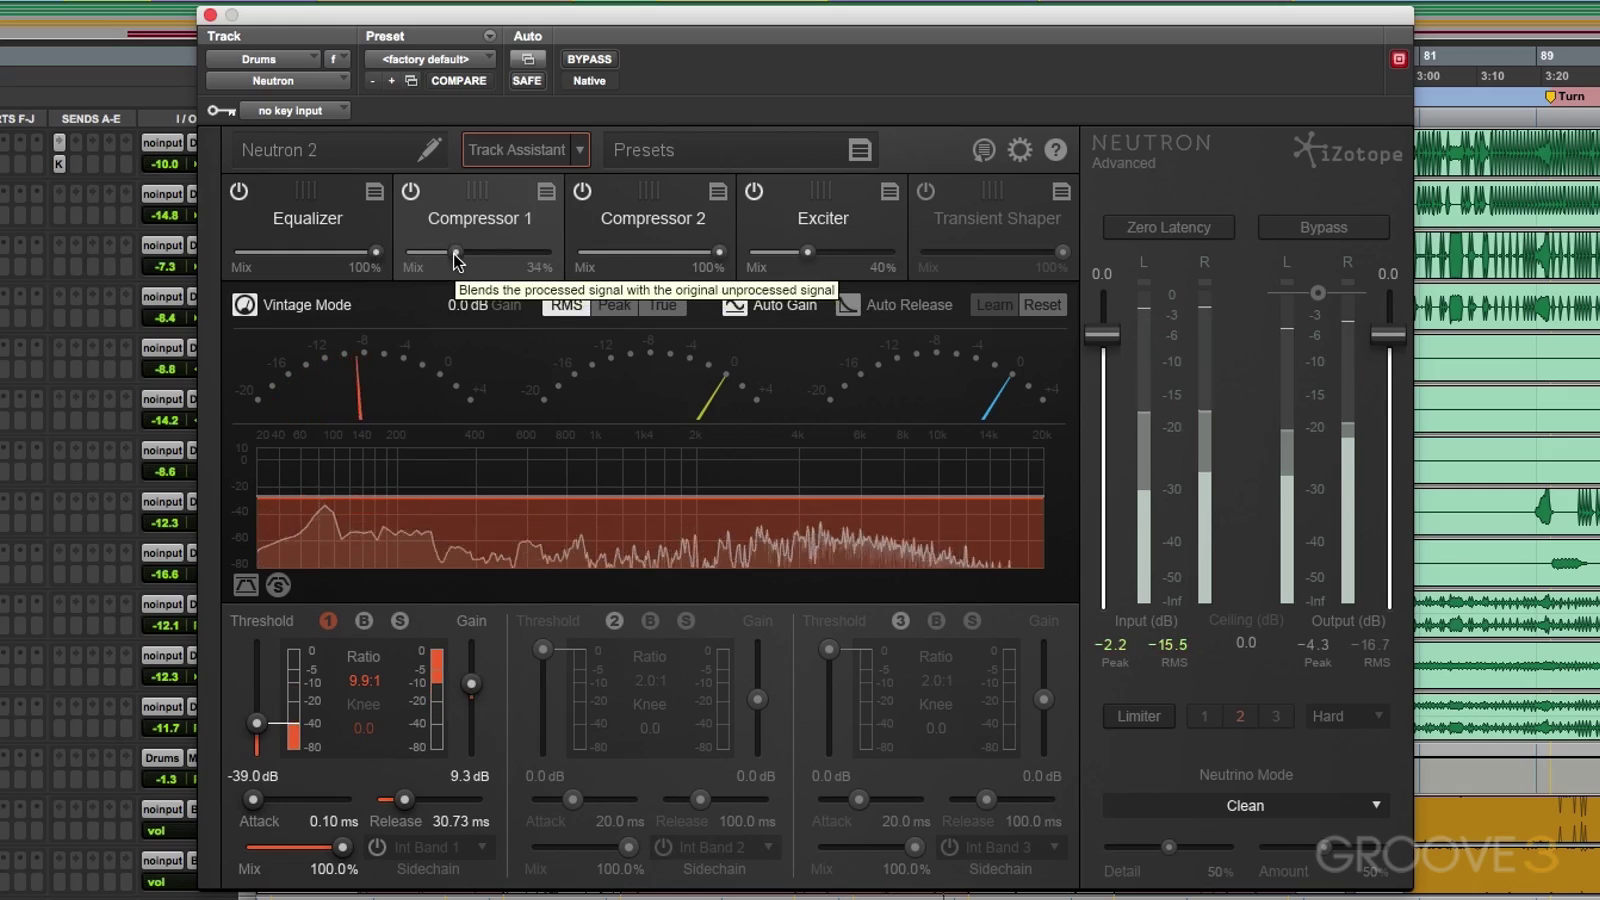The width and height of the screenshot is (1600, 900).
Task: Click the Exciter Mix slider handle
Action: coord(808,252)
